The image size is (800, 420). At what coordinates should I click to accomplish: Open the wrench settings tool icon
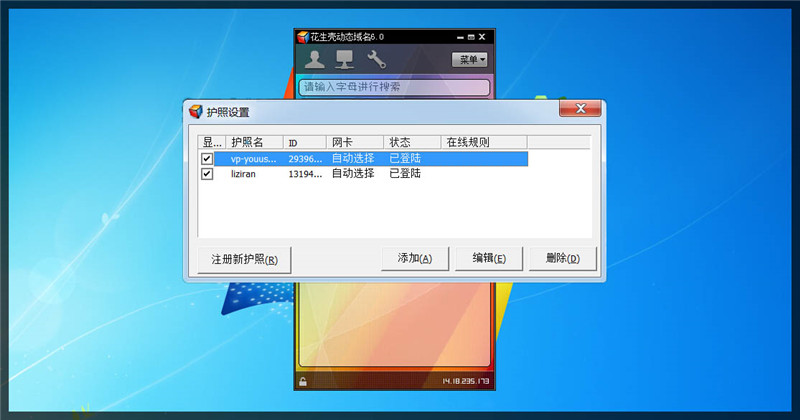(376, 60)
